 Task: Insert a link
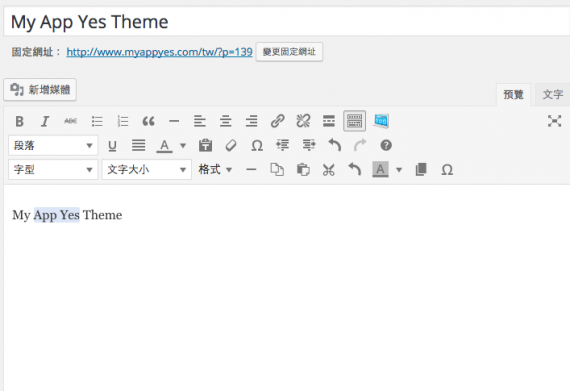tap(277, 121)
